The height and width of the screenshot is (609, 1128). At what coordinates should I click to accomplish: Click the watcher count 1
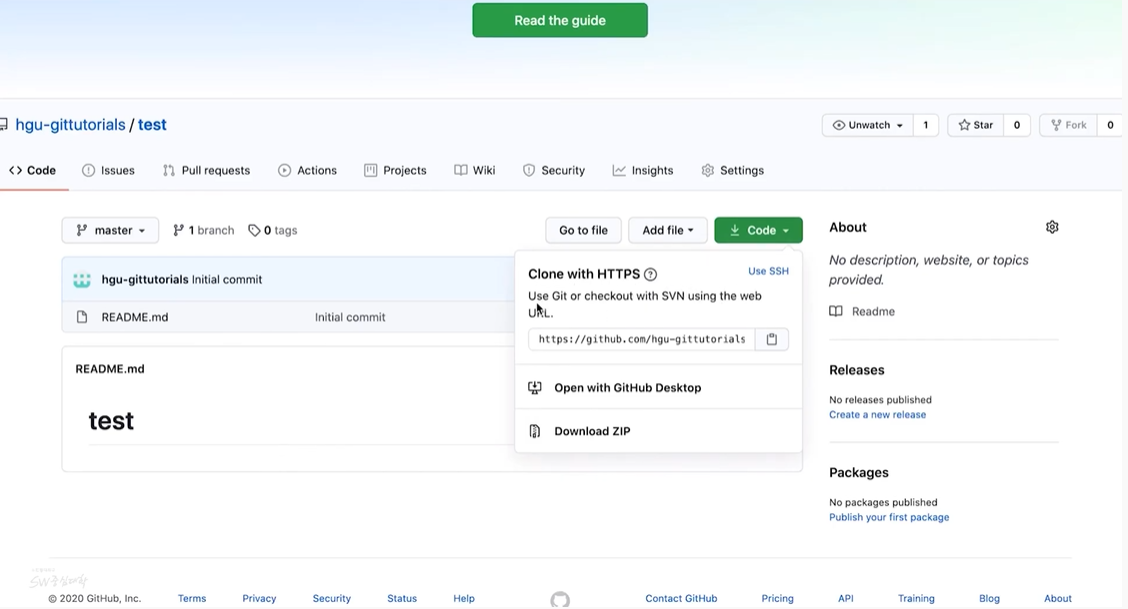(926, 125)
